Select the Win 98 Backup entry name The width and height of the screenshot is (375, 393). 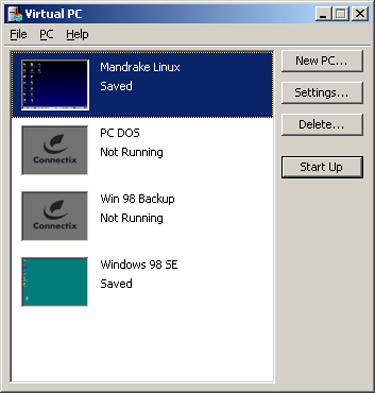(x=137, y=199)
